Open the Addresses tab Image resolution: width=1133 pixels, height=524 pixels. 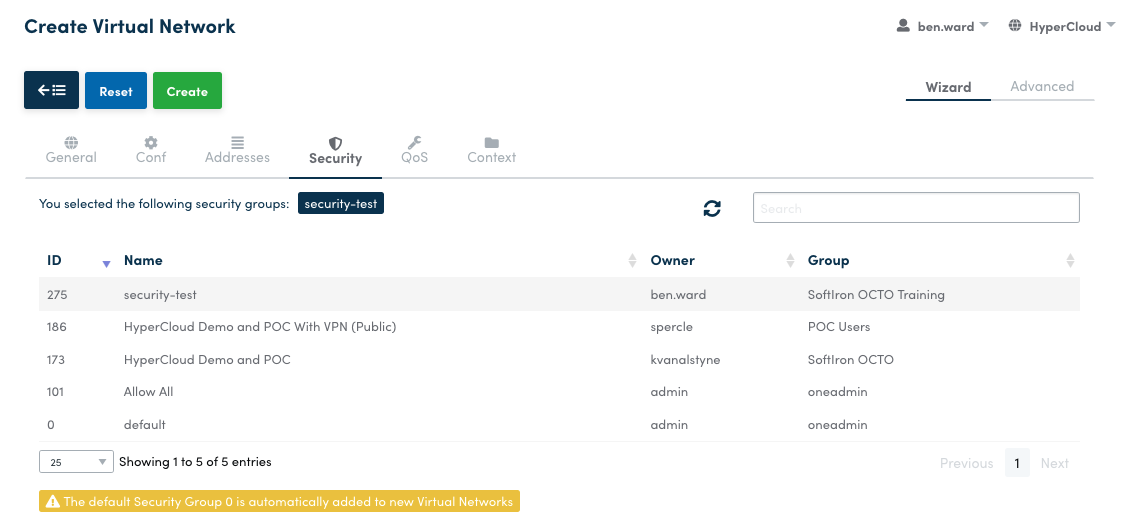click(237, 150)
